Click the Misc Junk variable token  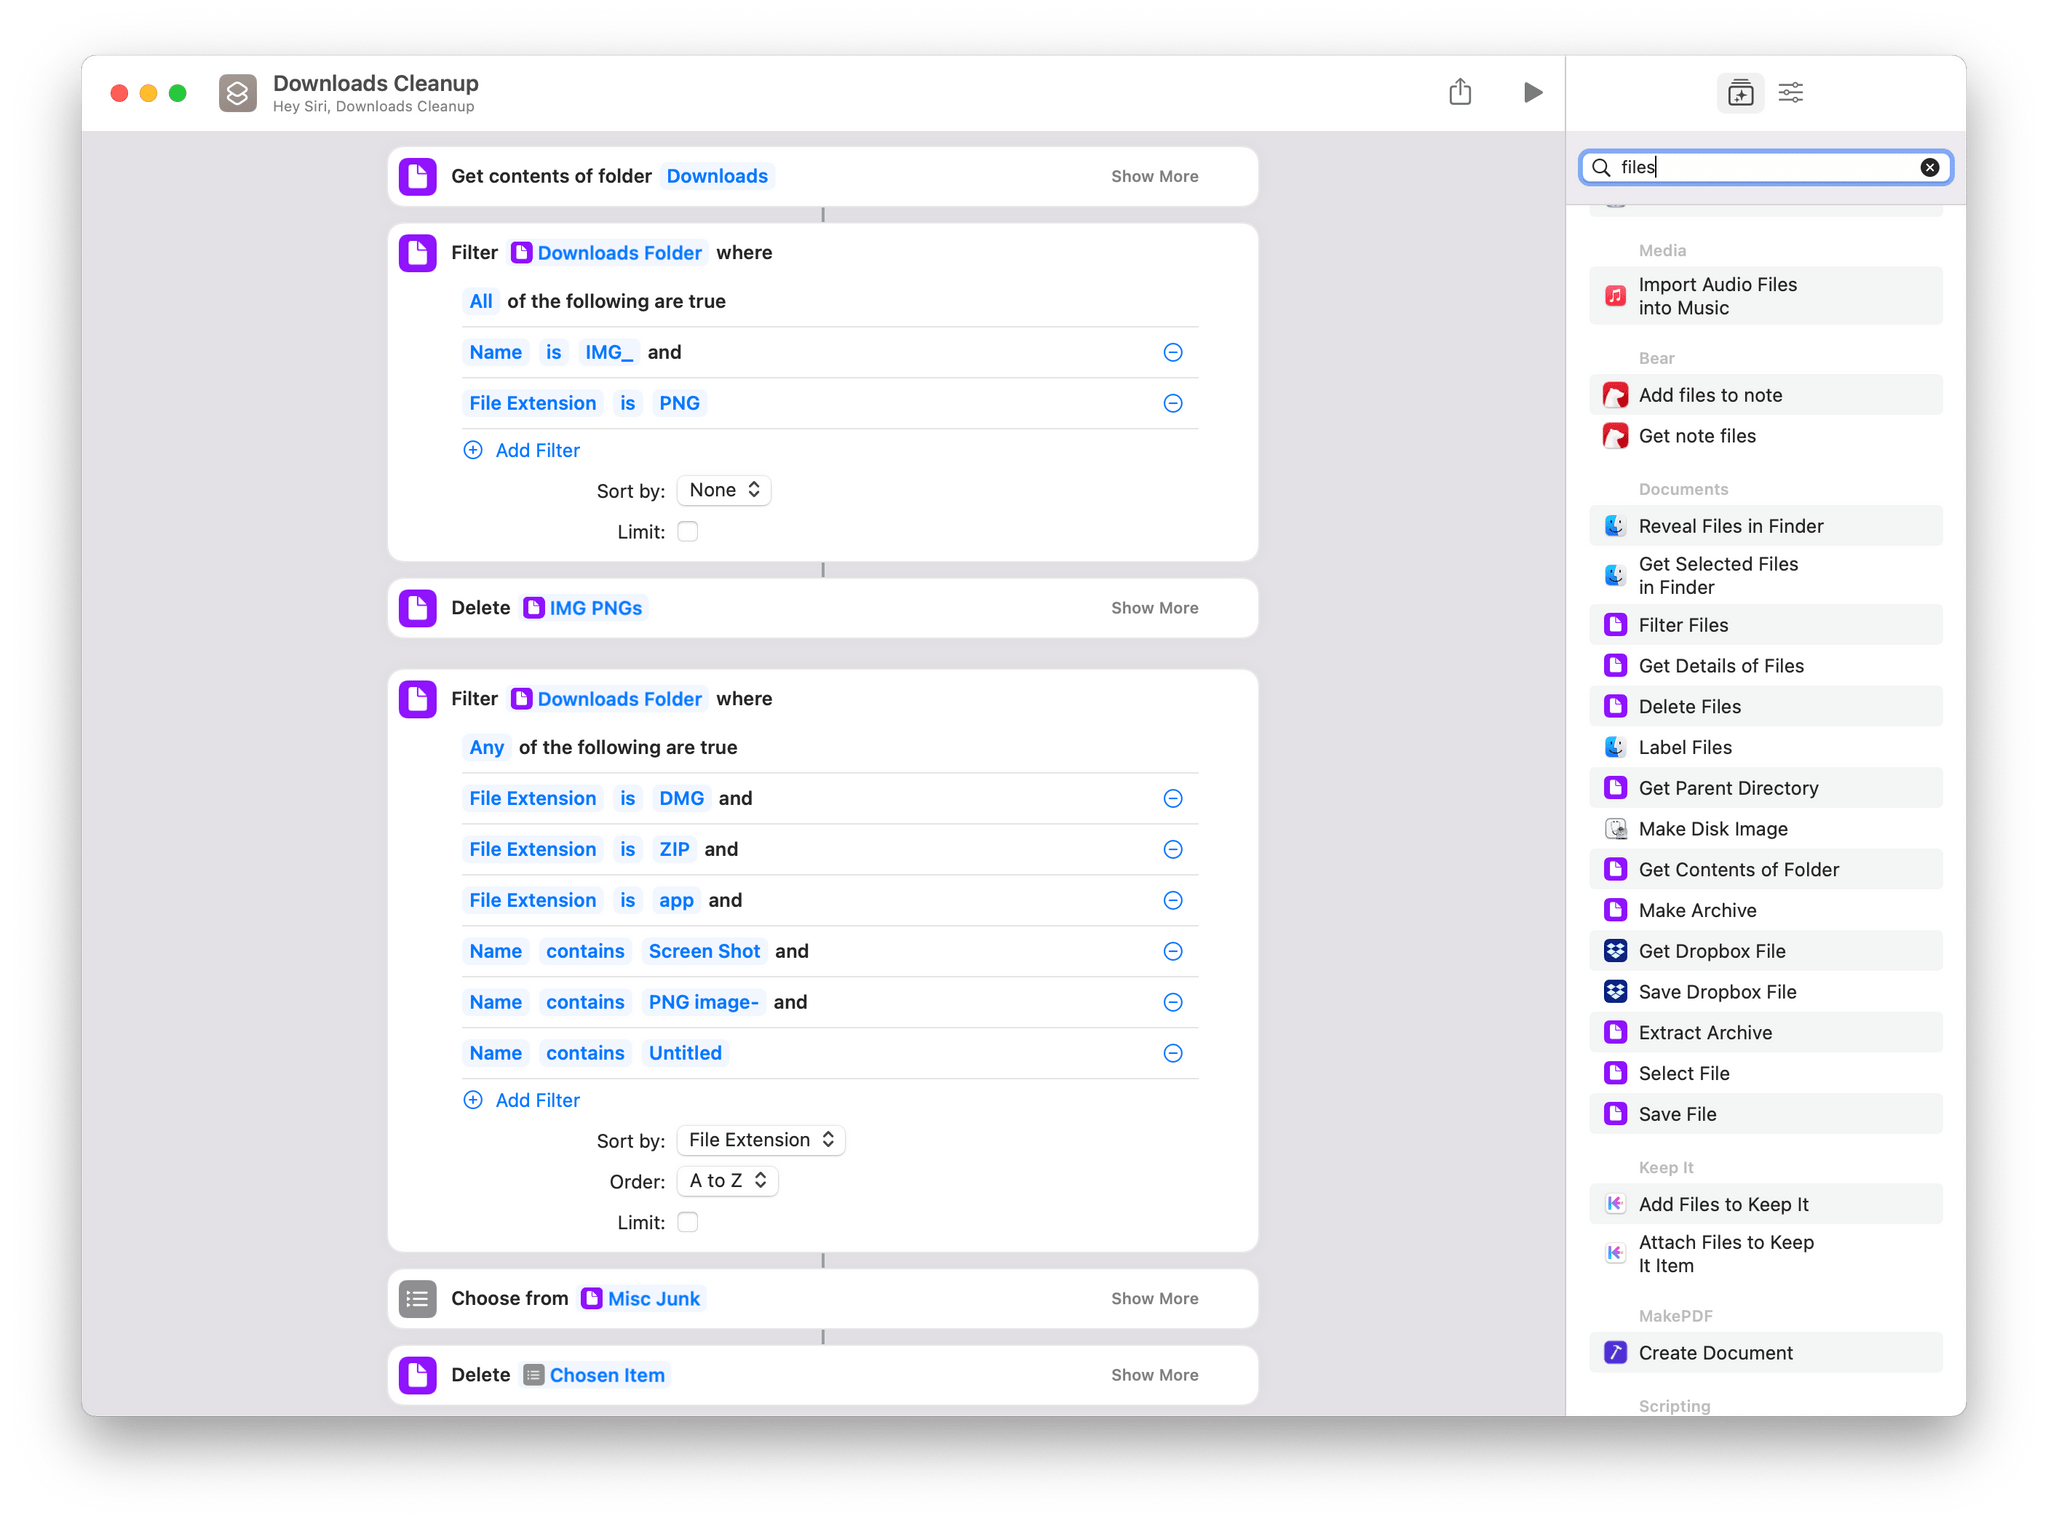[x=641, y=1298]
